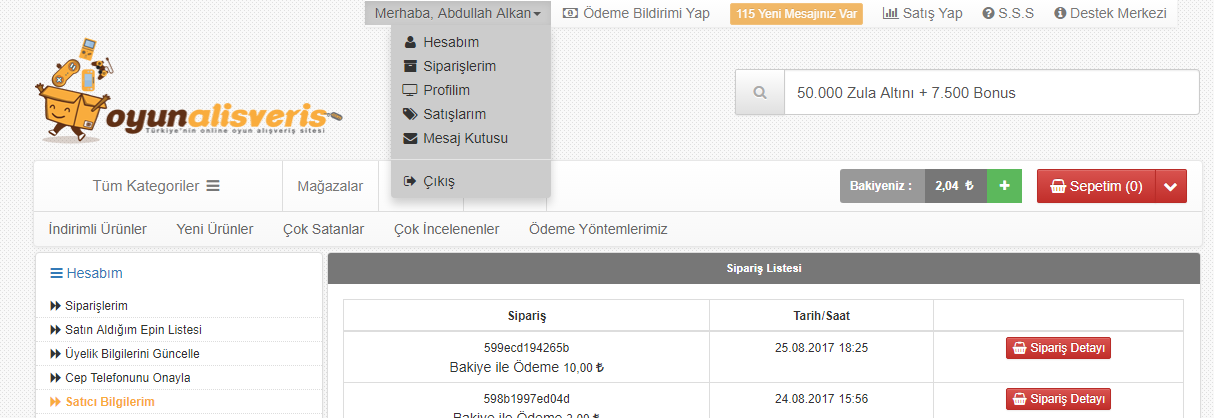Open the S.S.S help link
Screen dimensions: 1214x418
click(1008, 13)
